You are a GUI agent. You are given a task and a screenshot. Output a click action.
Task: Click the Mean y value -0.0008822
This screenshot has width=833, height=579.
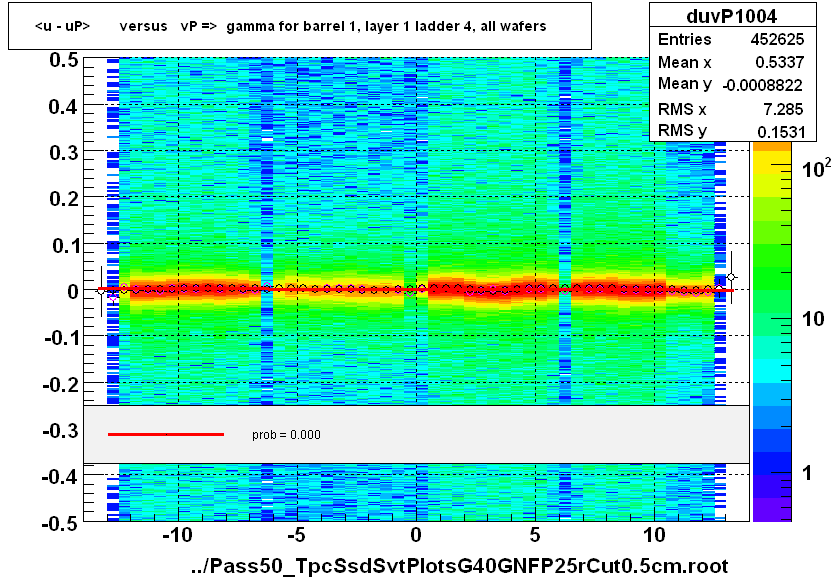tap(762, 85)
